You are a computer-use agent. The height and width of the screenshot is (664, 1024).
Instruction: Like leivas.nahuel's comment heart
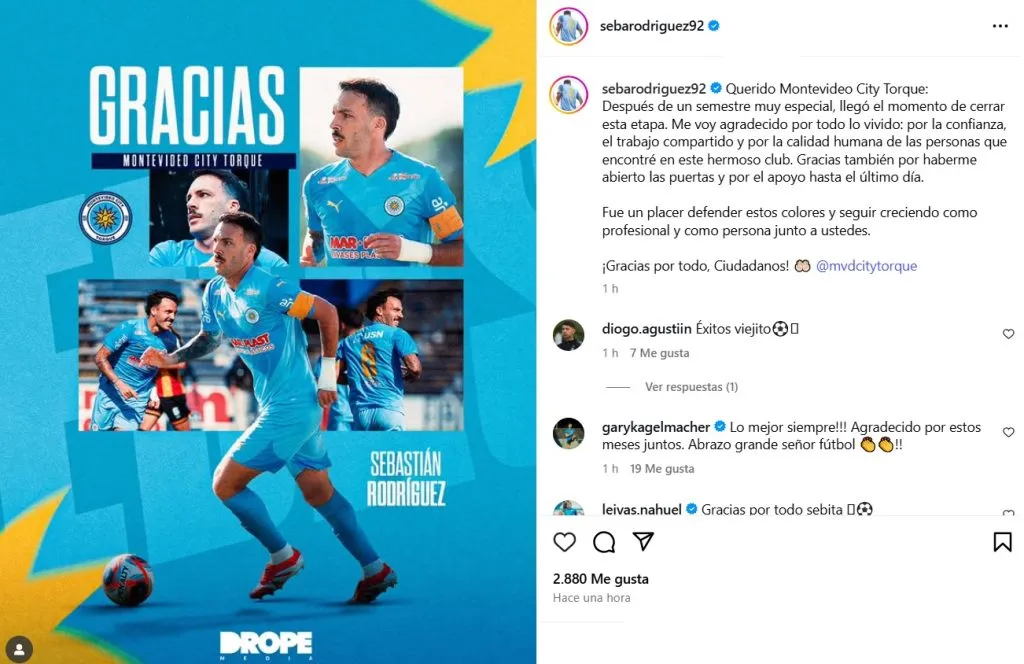(1008, 513)
